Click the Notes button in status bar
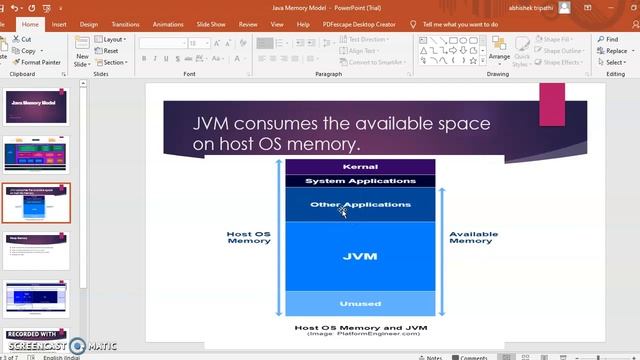Screen dimensions: 640x360 point(431,357)
